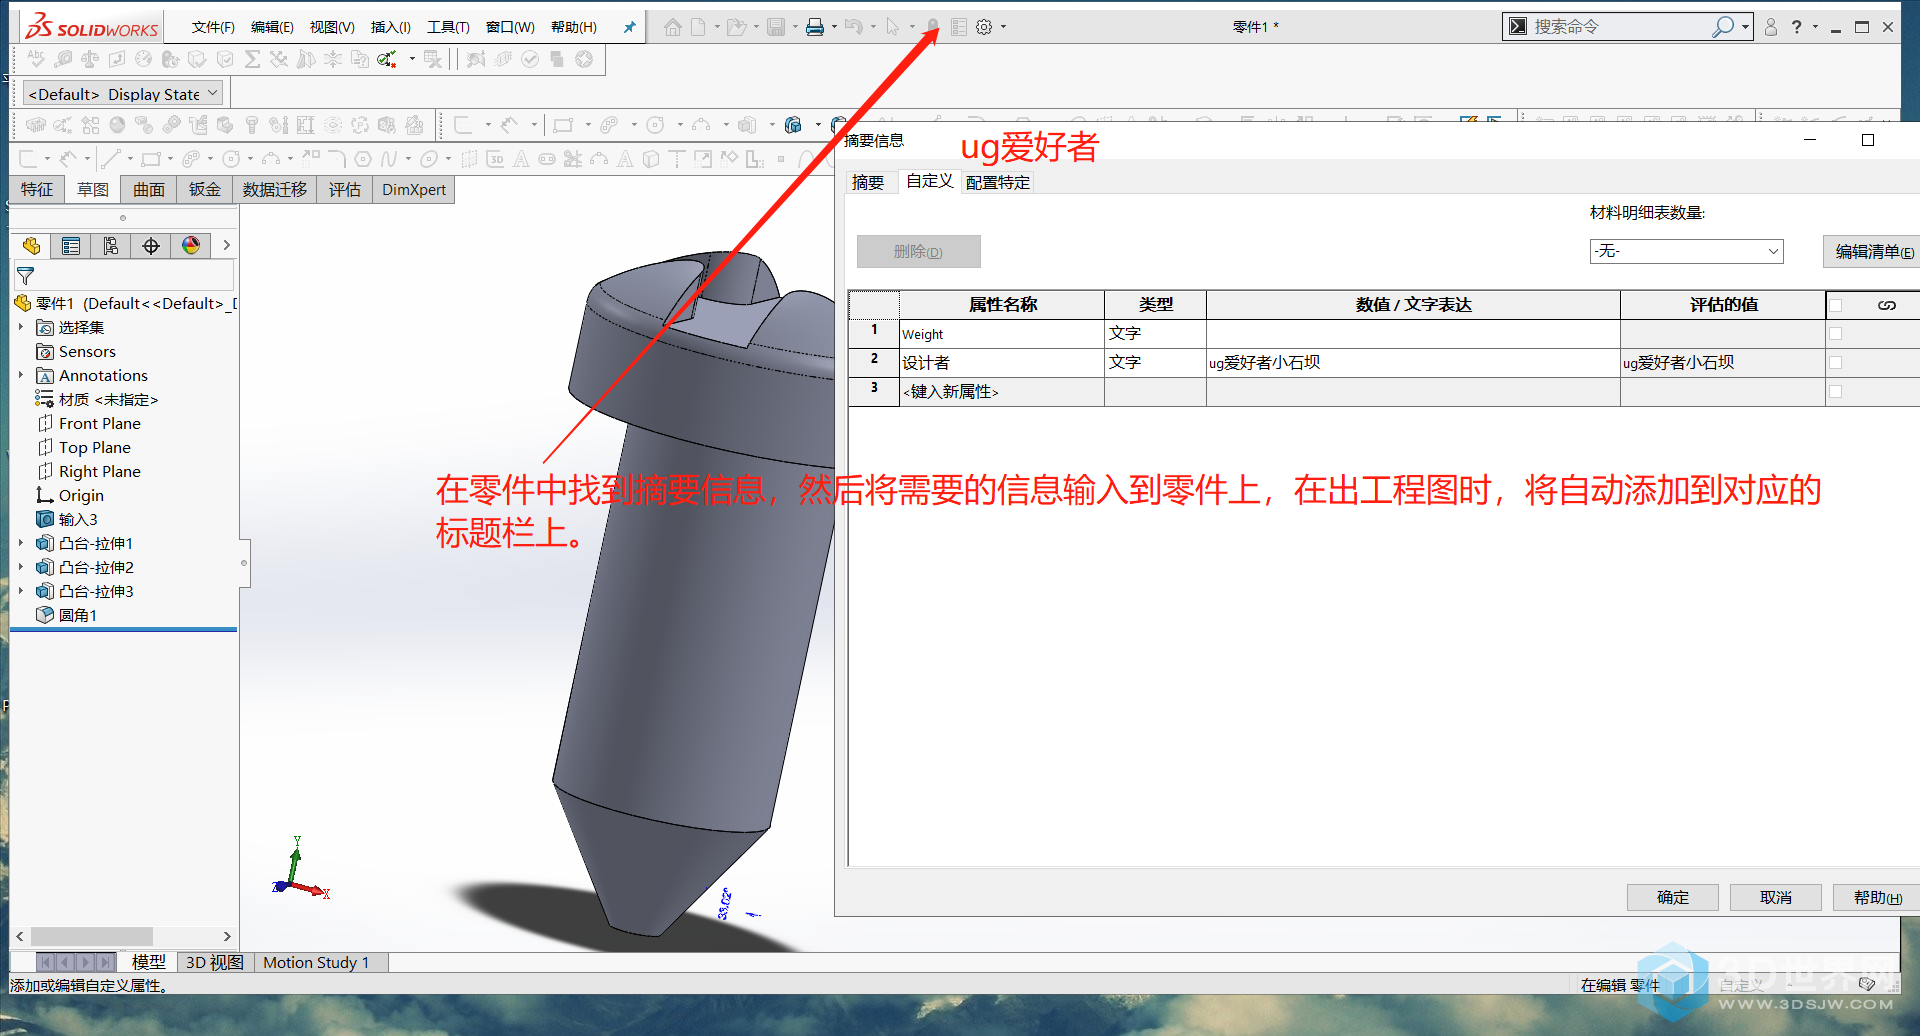The height and width of the screenshot is (1036, 1920).
Task: Expand the 凸台-拉伸1 feature node
Action: [x=20, y=543]
